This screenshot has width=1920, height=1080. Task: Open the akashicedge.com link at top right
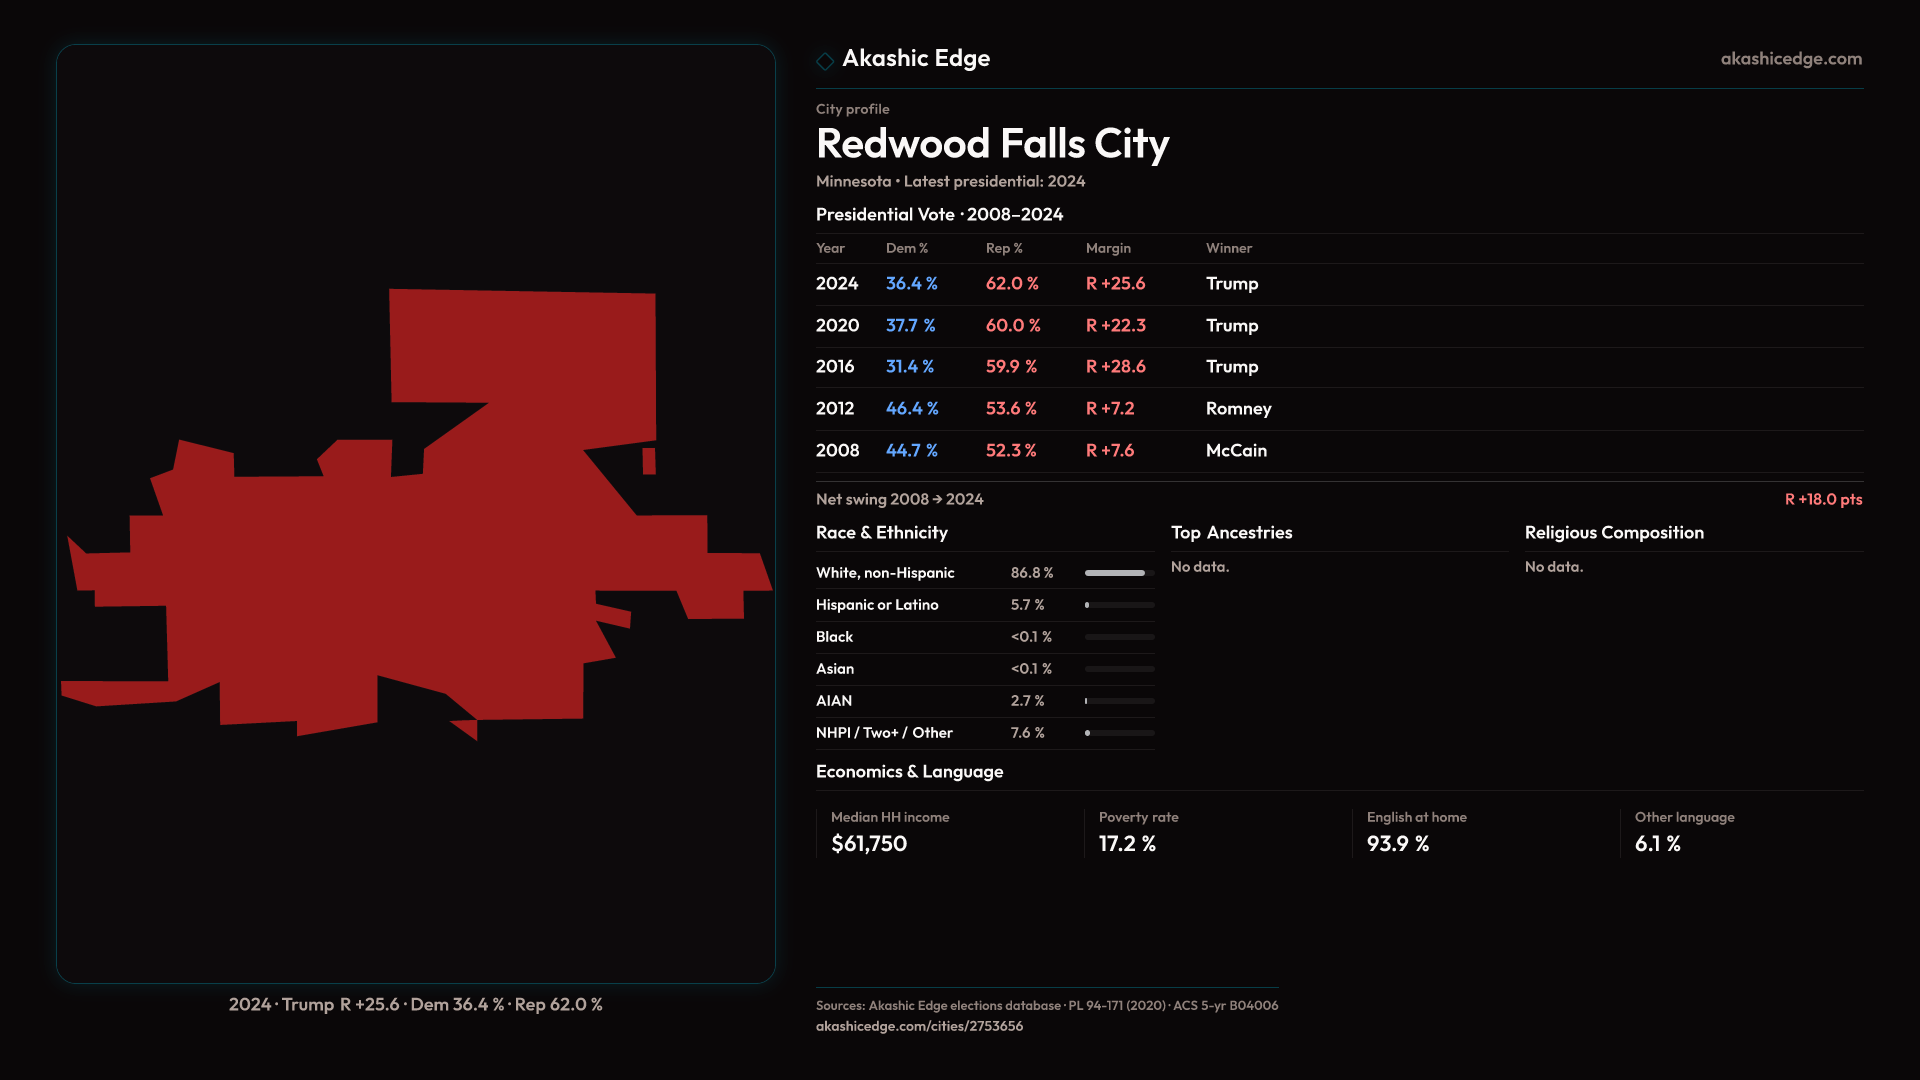1791,59
